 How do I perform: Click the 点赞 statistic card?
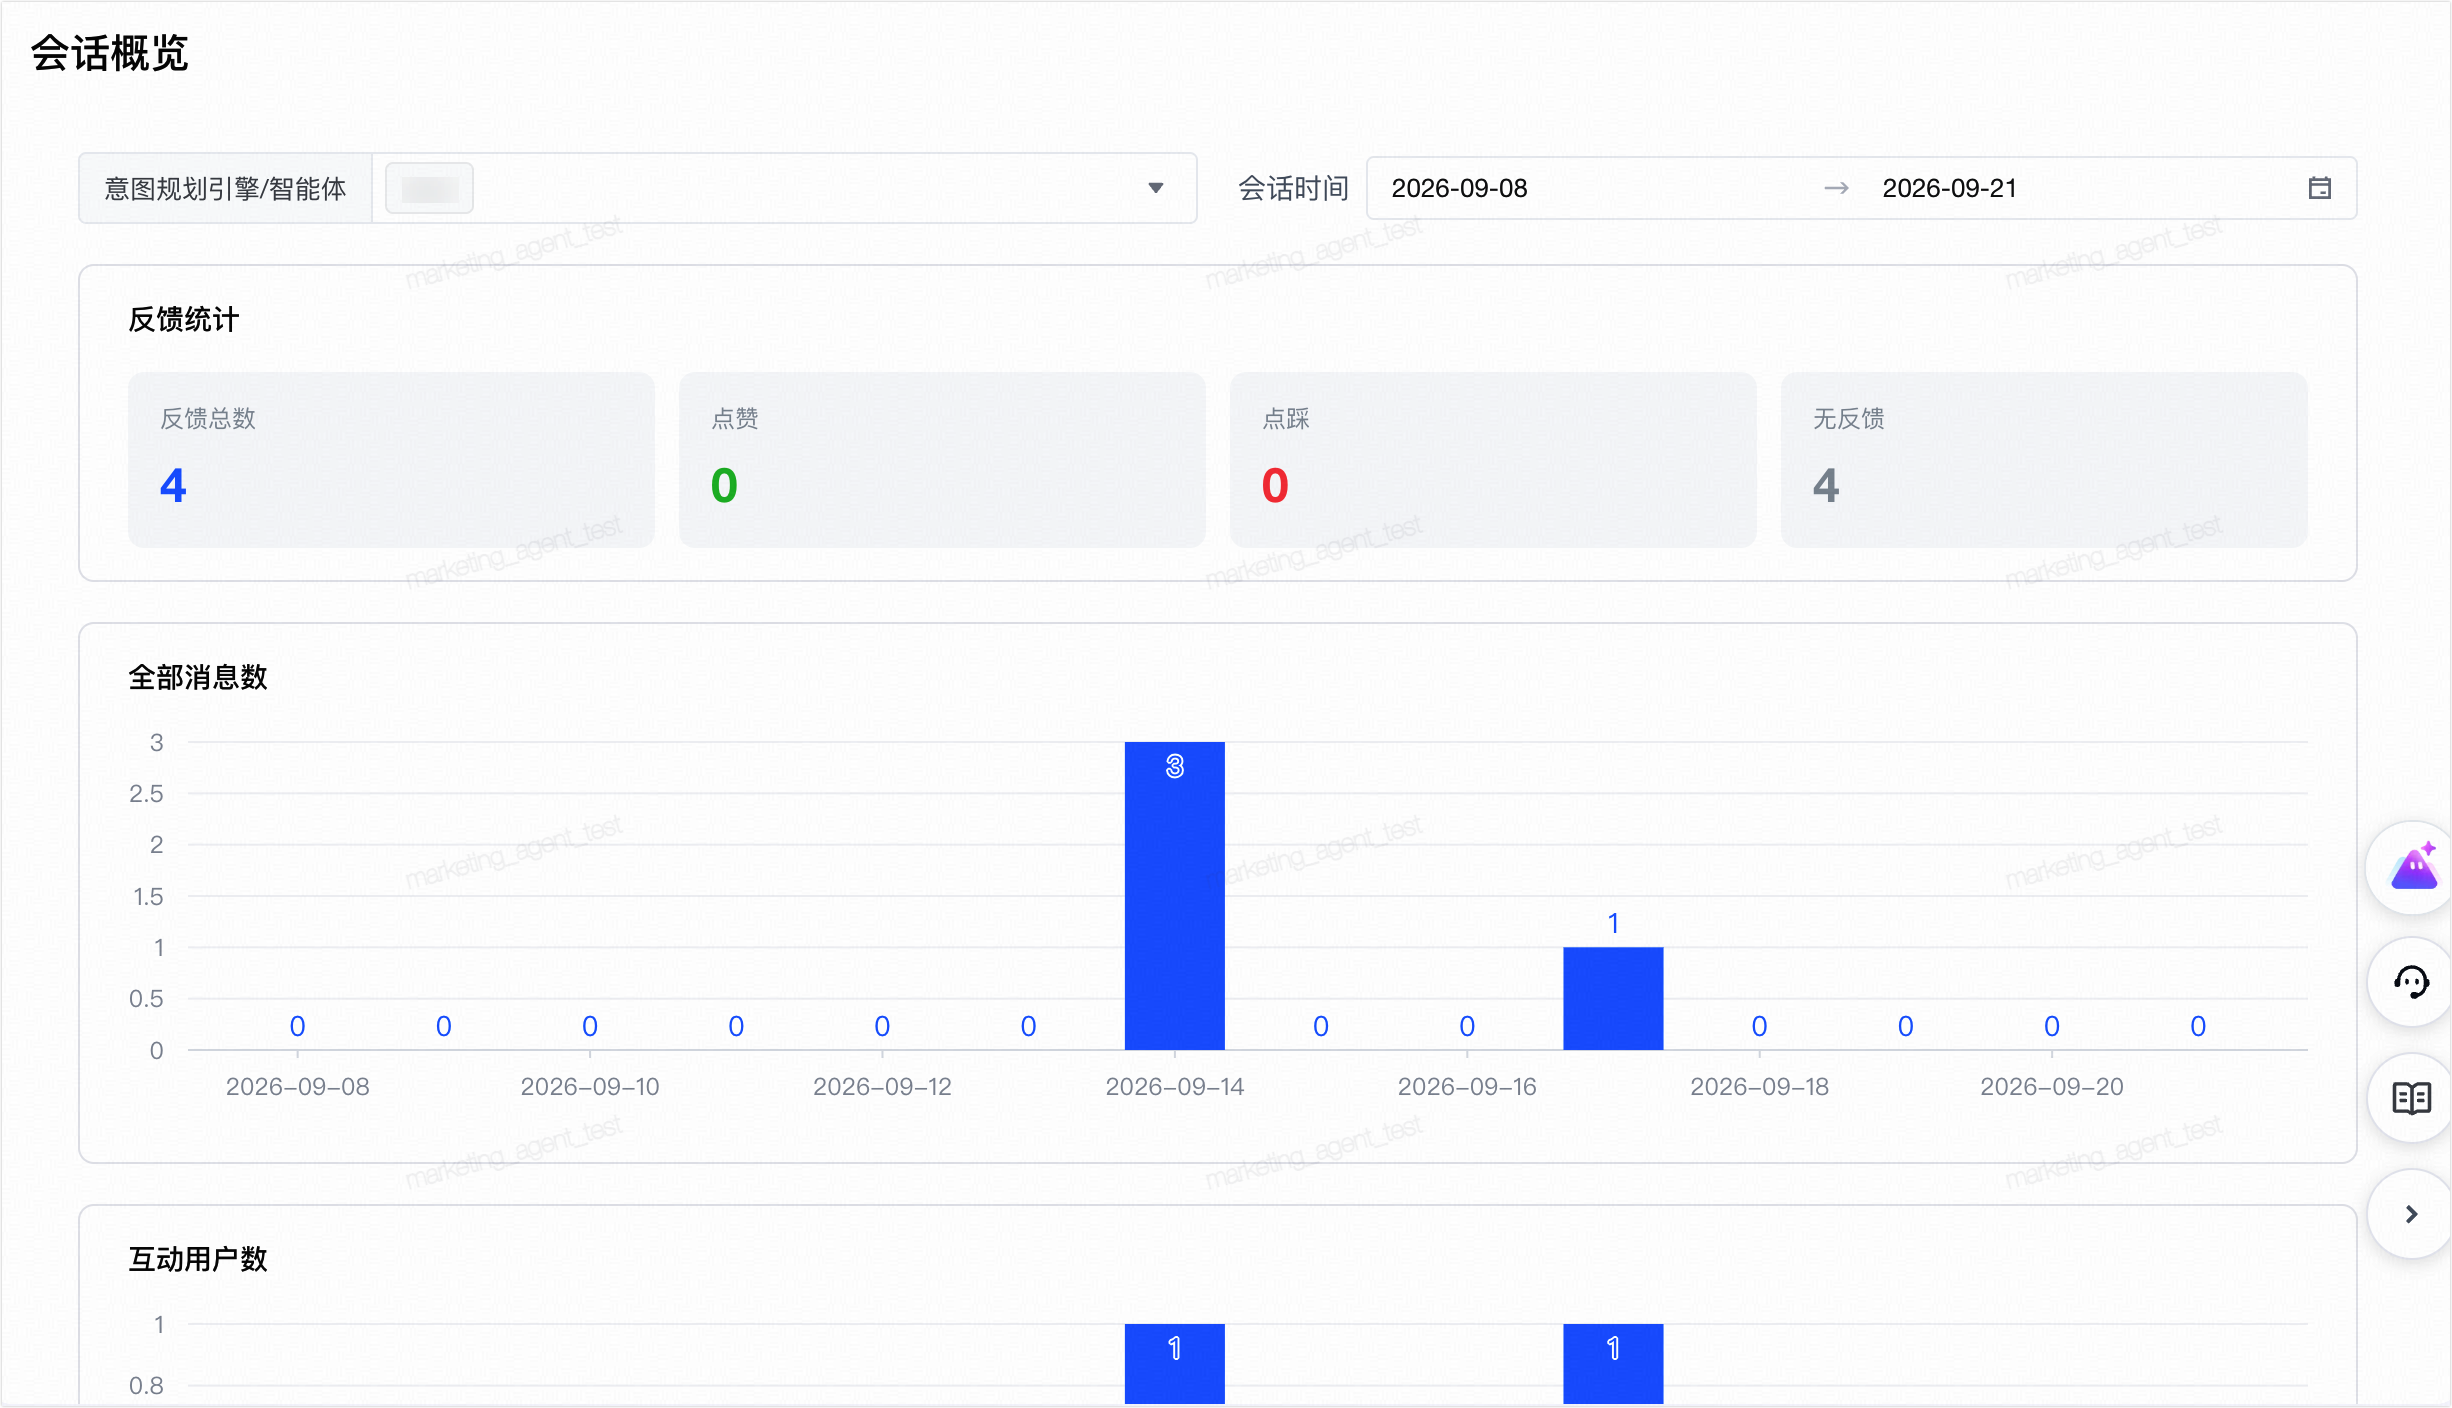pyautogui.click(x=942, y=460)
